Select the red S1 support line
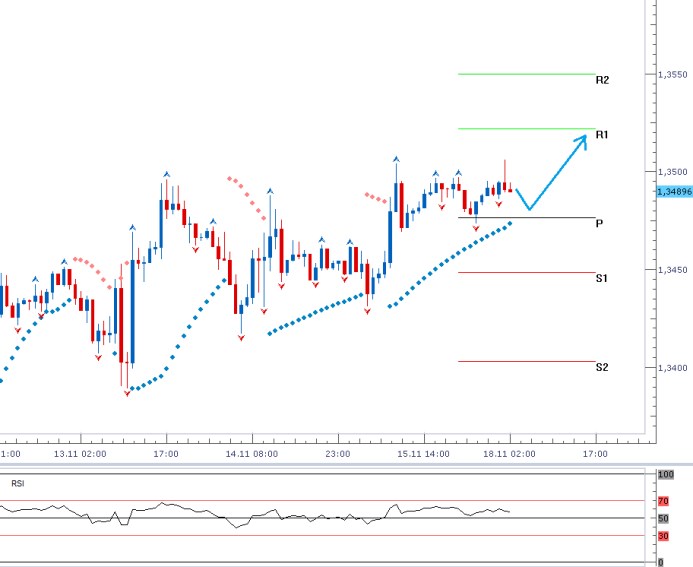 click(x=527, y=272)
